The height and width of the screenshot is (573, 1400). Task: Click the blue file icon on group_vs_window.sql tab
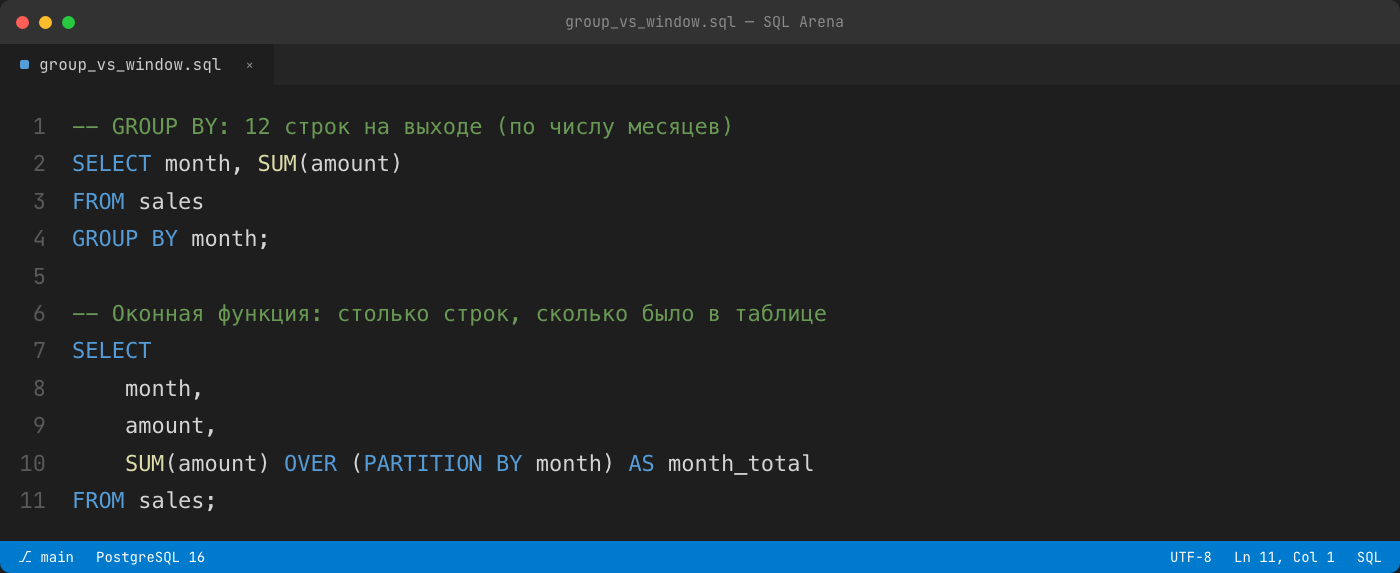24,65
